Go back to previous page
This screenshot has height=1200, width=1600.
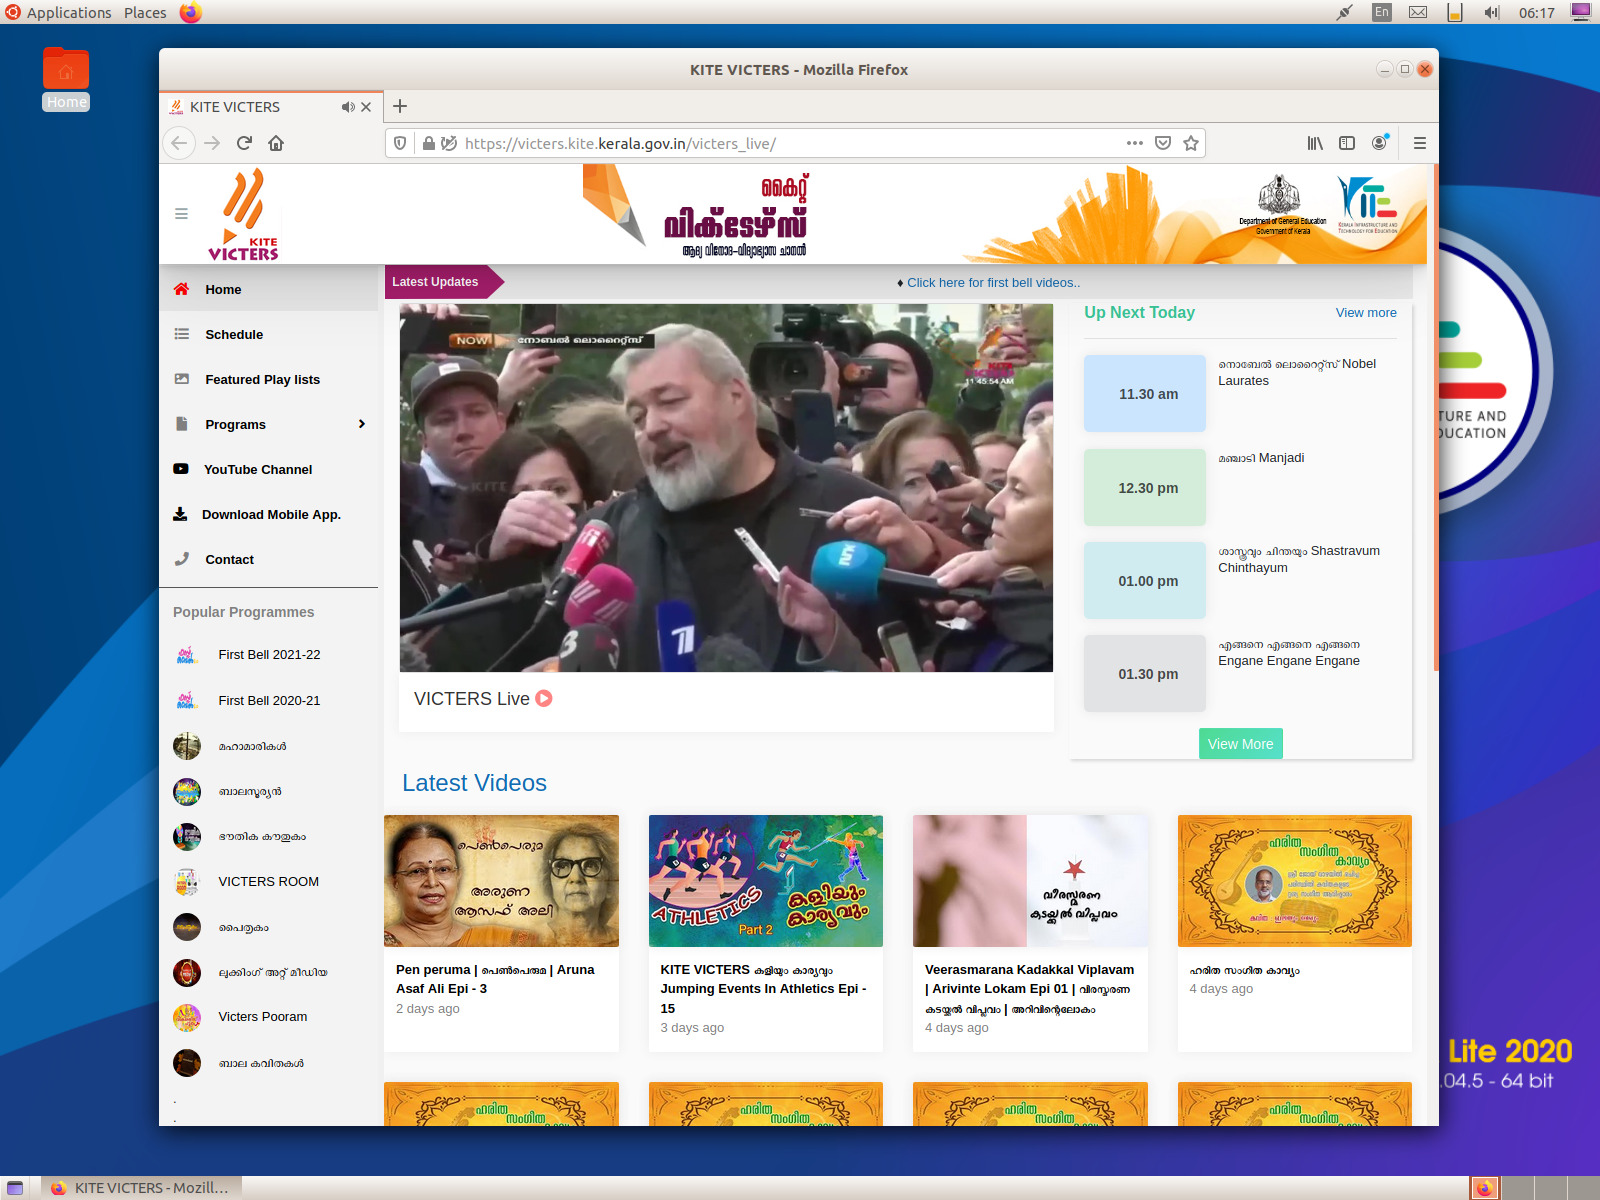[179, 143]
